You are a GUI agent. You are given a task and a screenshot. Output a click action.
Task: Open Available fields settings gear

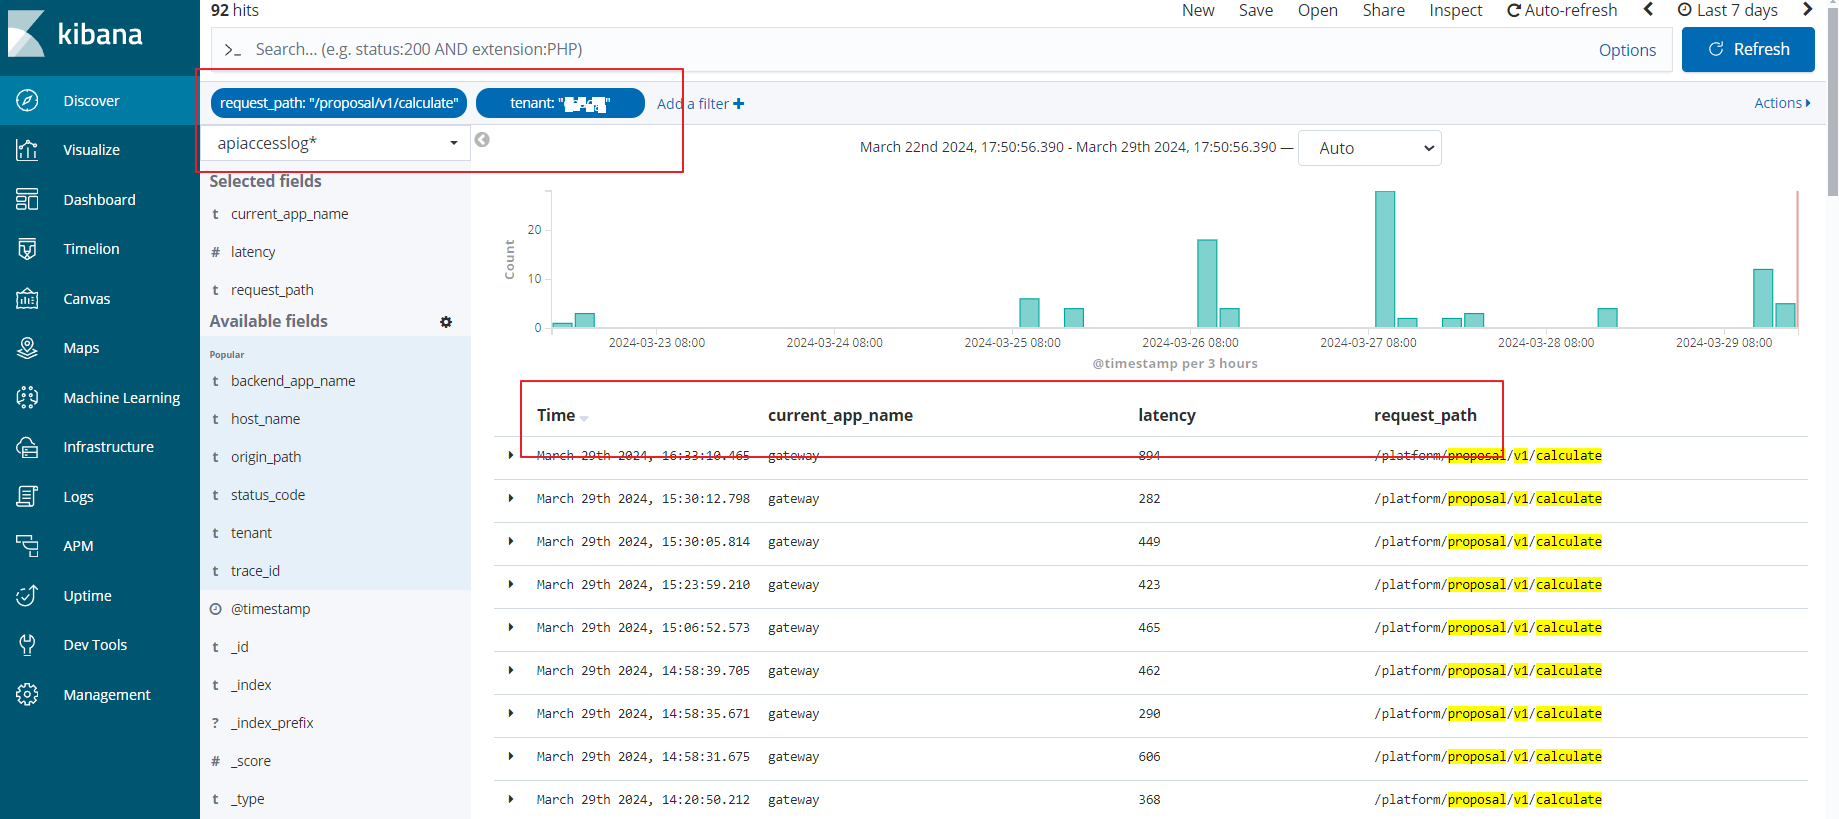446,322
